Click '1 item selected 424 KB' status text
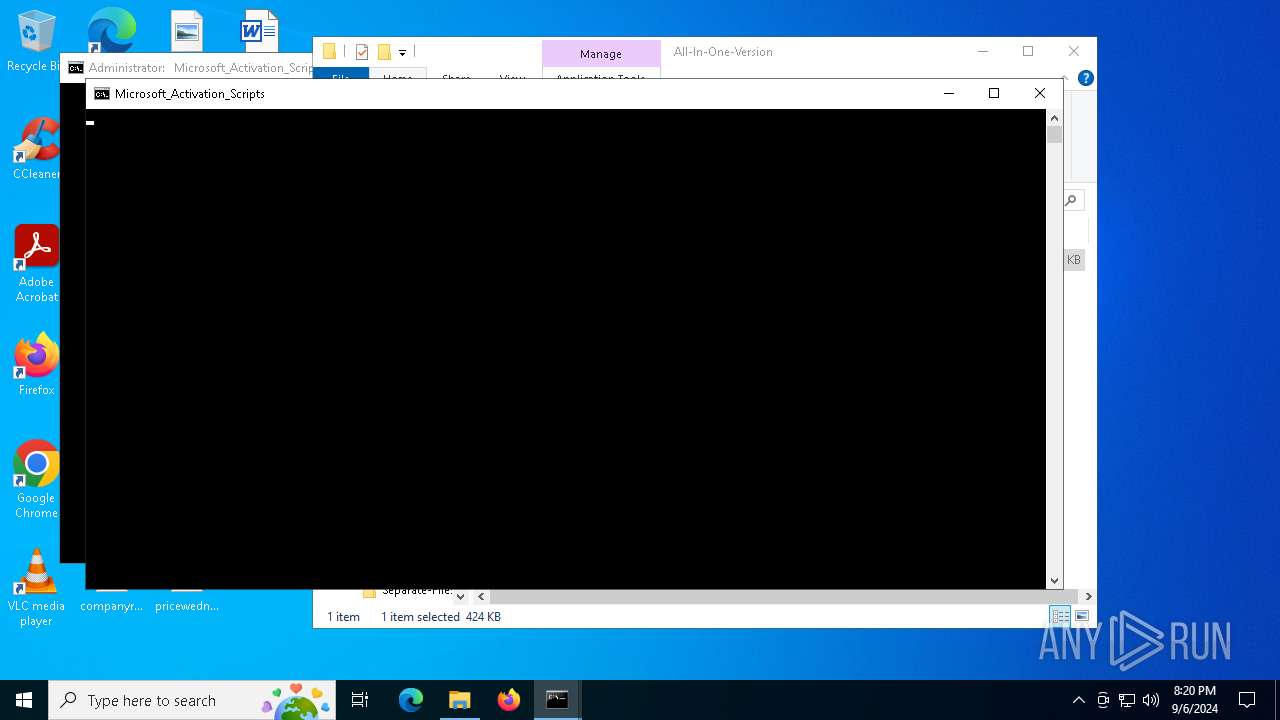This screenshot has width=1280, height=720. 441,617
